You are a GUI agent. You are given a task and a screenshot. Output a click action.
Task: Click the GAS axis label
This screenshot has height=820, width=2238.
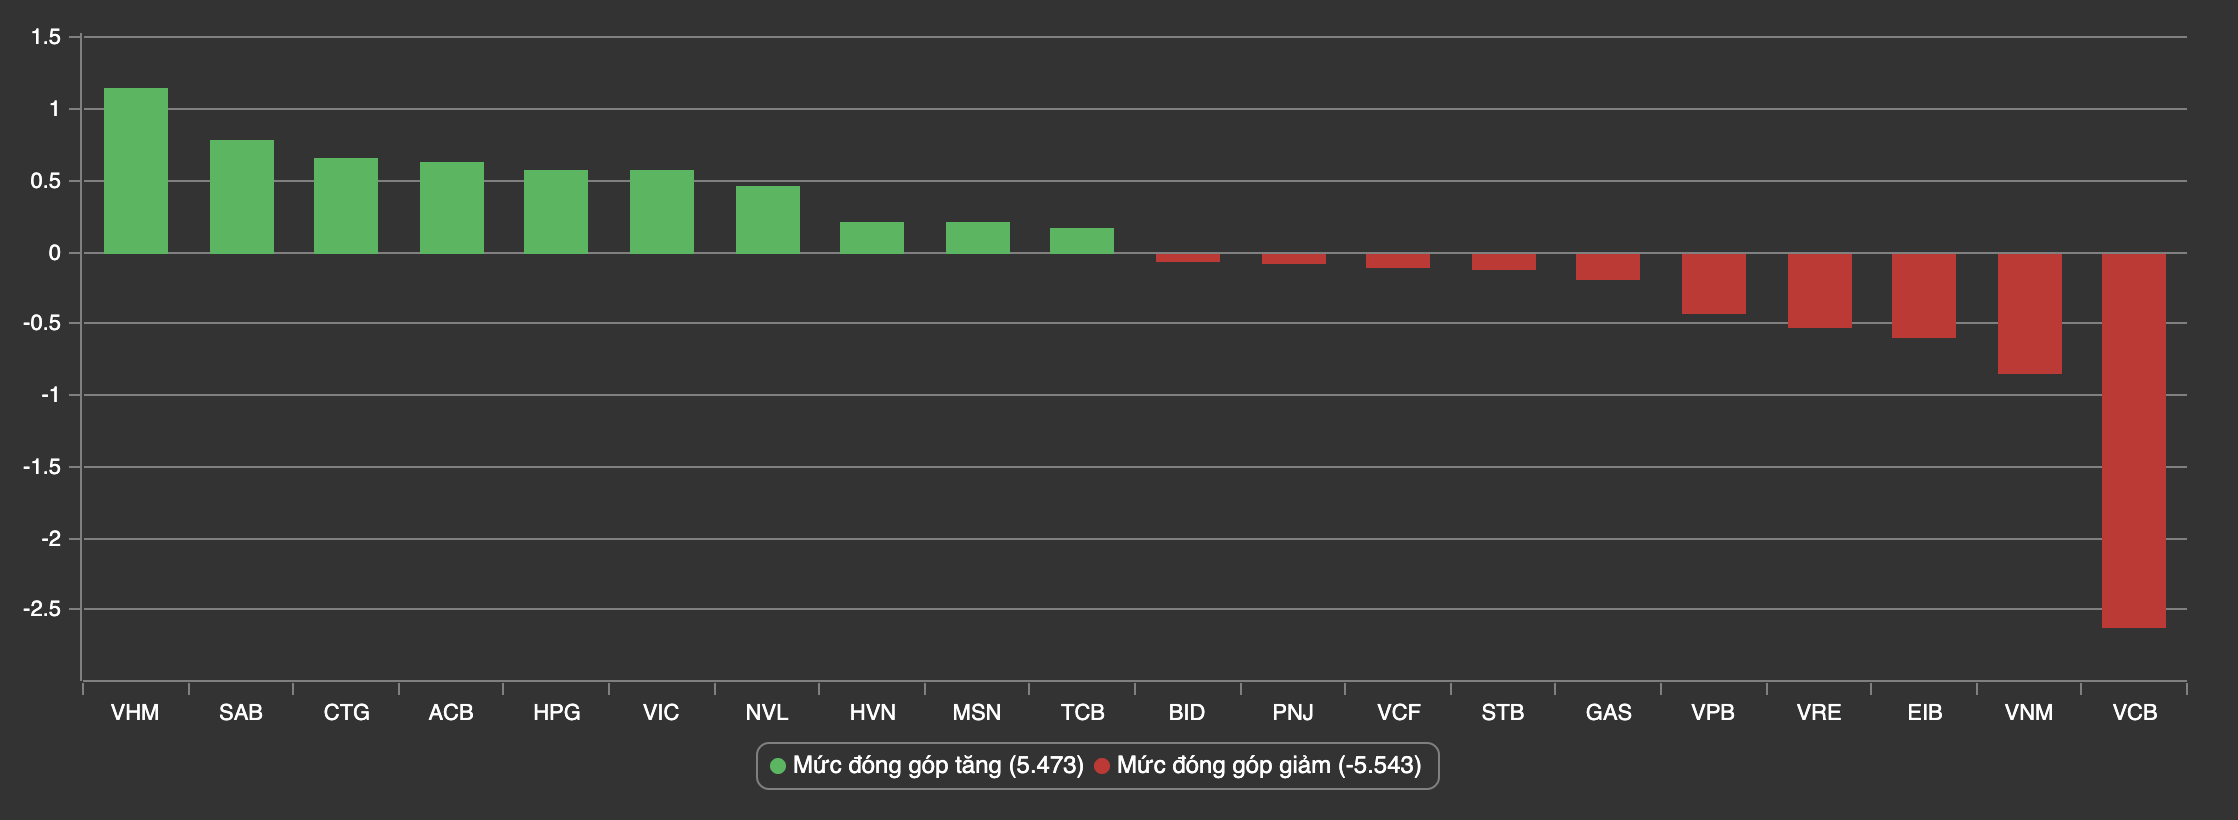[x=1608, y=713]
